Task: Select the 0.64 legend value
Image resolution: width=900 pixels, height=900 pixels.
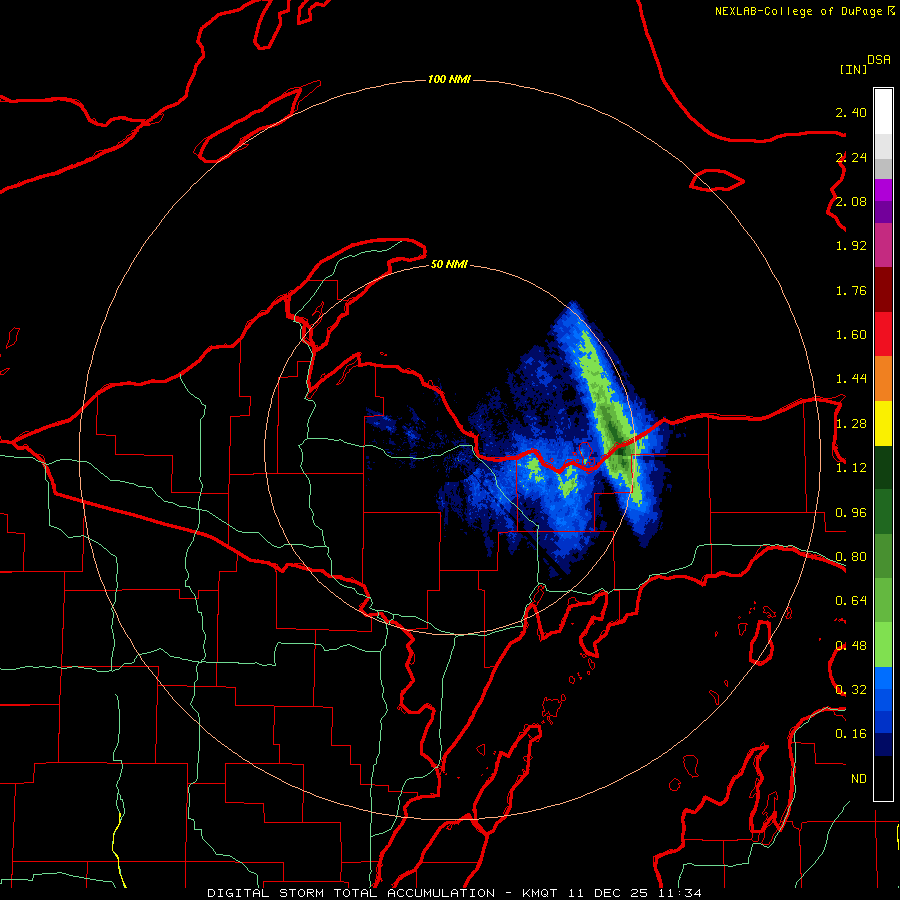Action: (851, 601)
